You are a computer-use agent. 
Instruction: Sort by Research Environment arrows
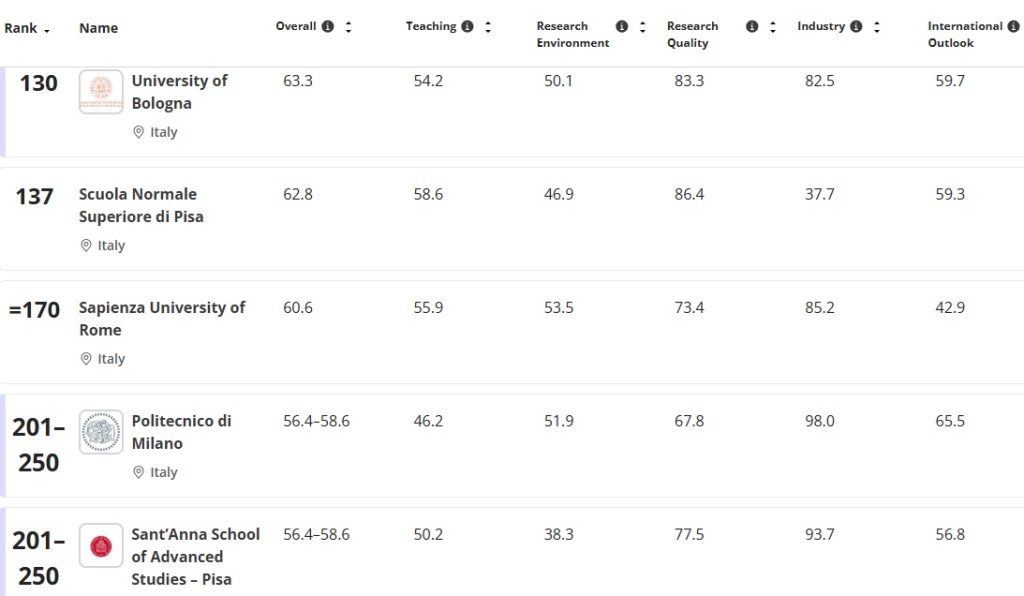(643, 27)
